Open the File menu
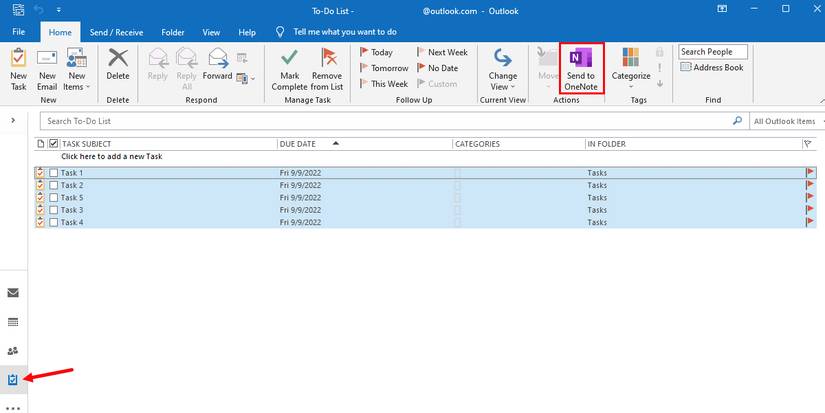825x413 pixels. (x=18, y=32)
